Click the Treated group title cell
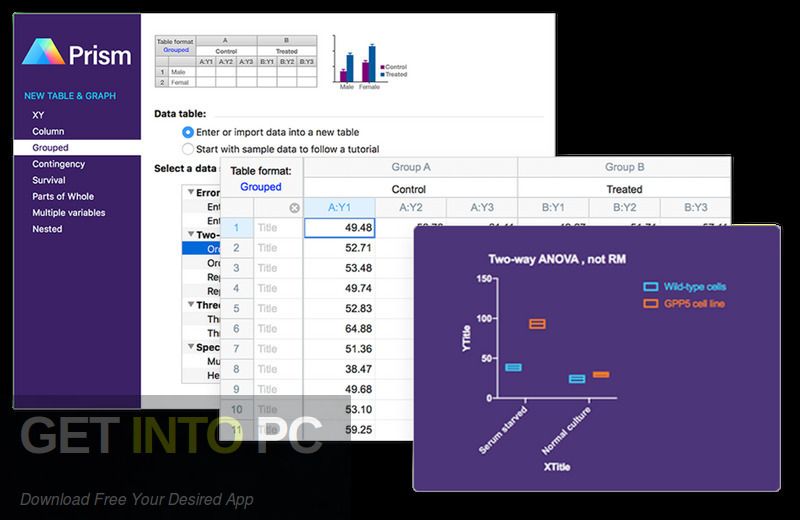Image resolution: width=800 pixels, height=520 pixels. coord(624,189)
